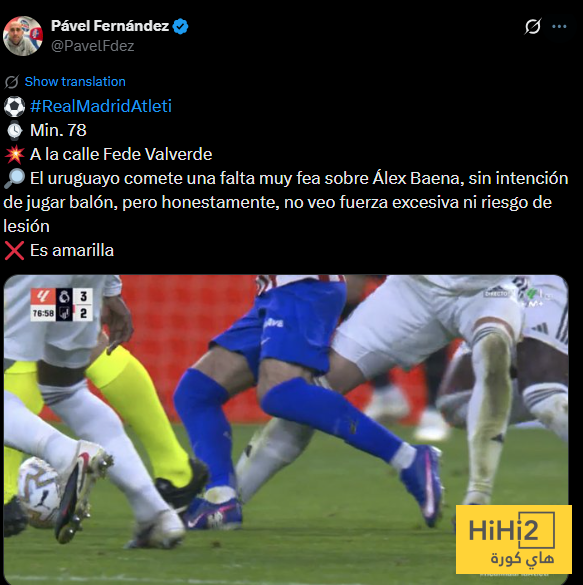Open the @PavelFdez handle link
Viewport: 583px width, 585px height.
tap(92, 46)
